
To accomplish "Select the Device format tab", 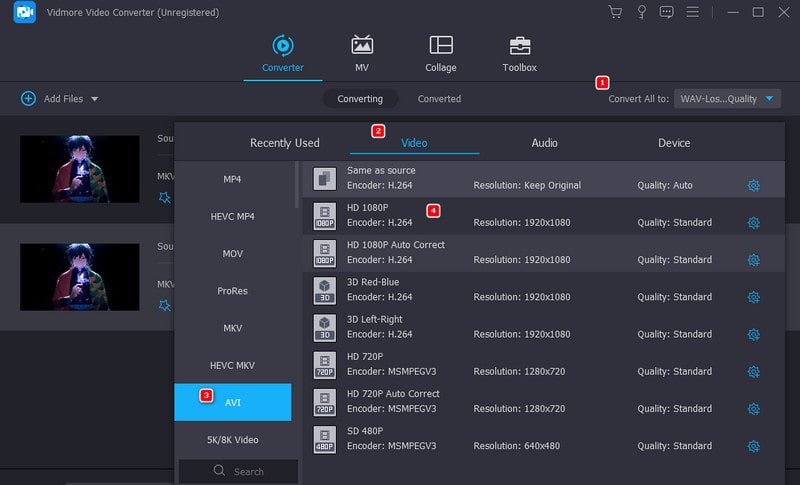I will [x=674, y=143].
